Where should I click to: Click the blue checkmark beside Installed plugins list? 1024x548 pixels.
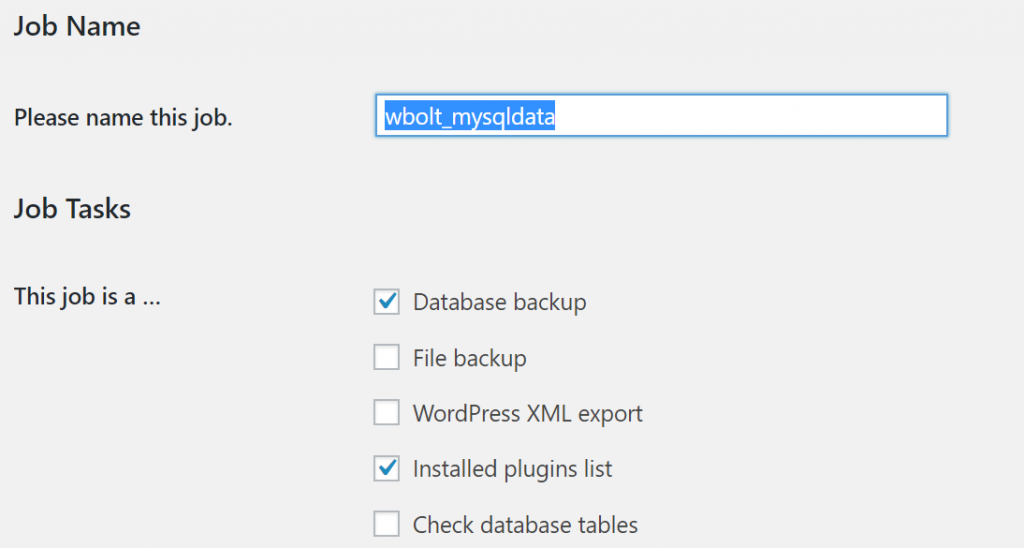tap(386, 468)
